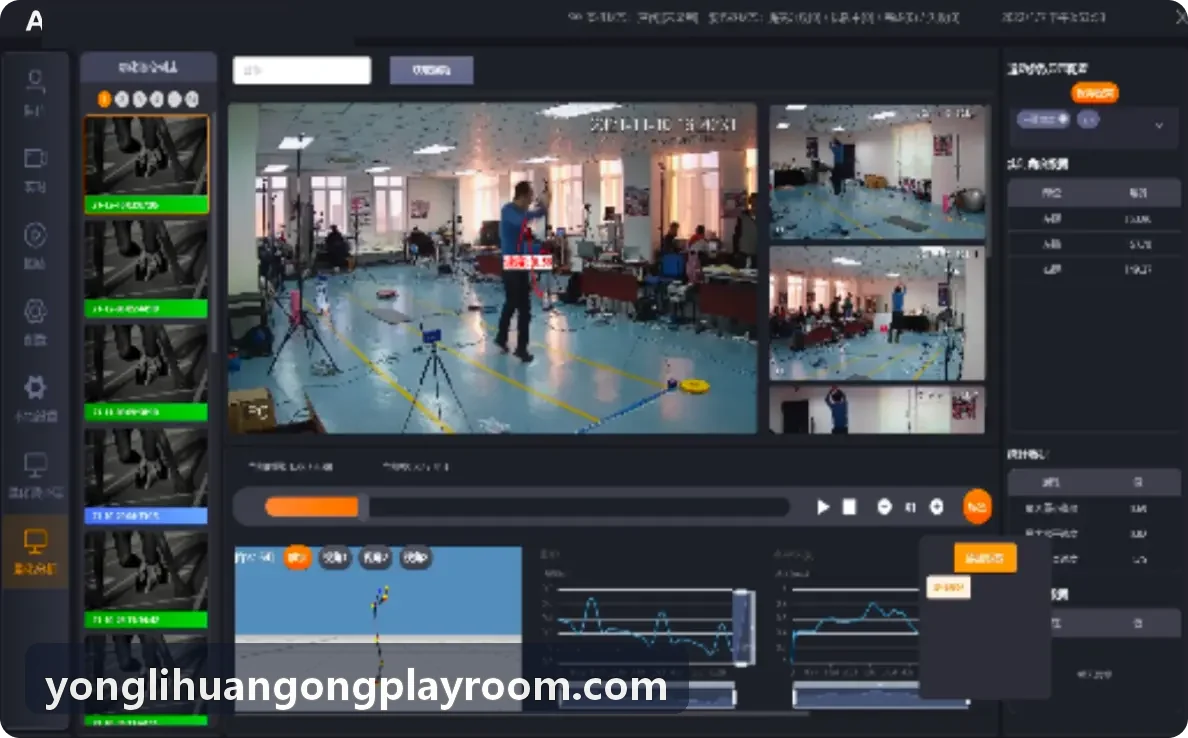Screen dimensions: 1188x738
Task: Expand the tag dropdown chevron in right panel
Action: [1158, 126]
